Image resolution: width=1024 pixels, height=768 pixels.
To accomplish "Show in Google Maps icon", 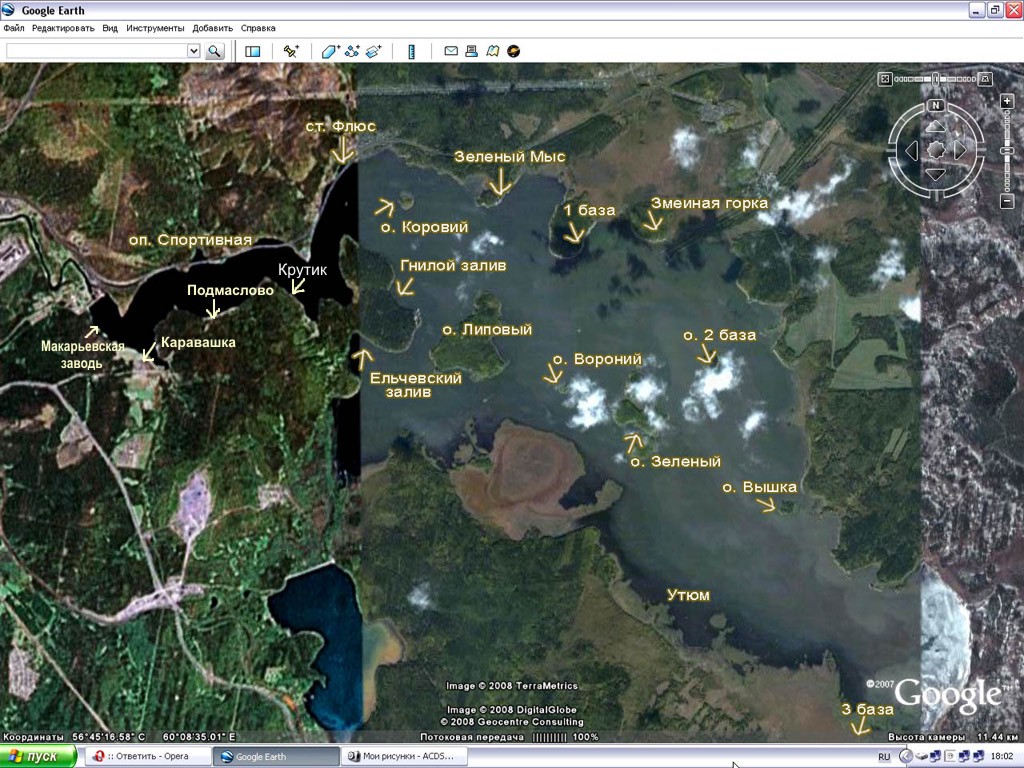I will tap(492, 51).
